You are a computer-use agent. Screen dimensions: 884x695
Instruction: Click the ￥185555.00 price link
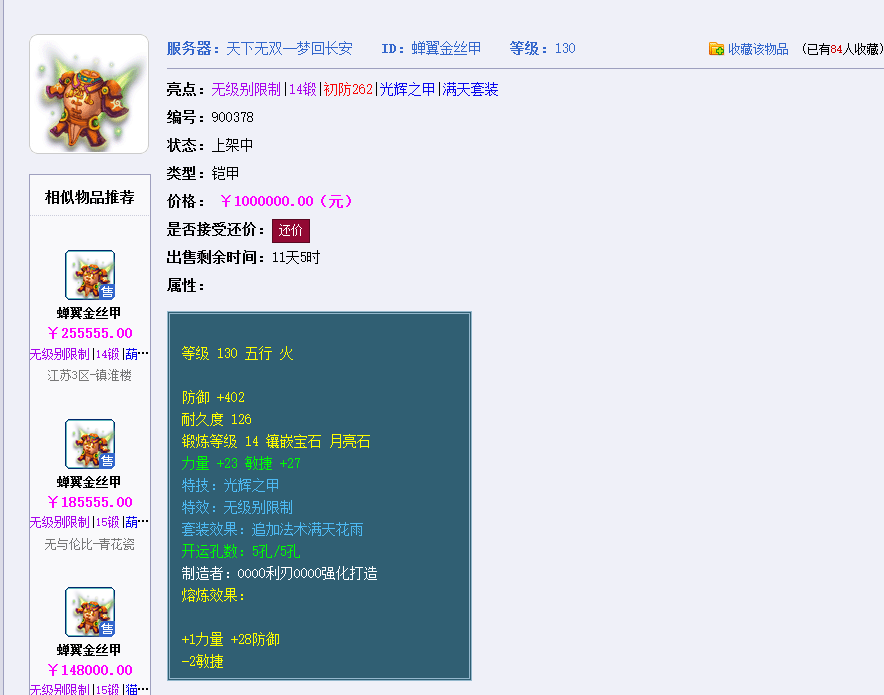click(90, 502)
